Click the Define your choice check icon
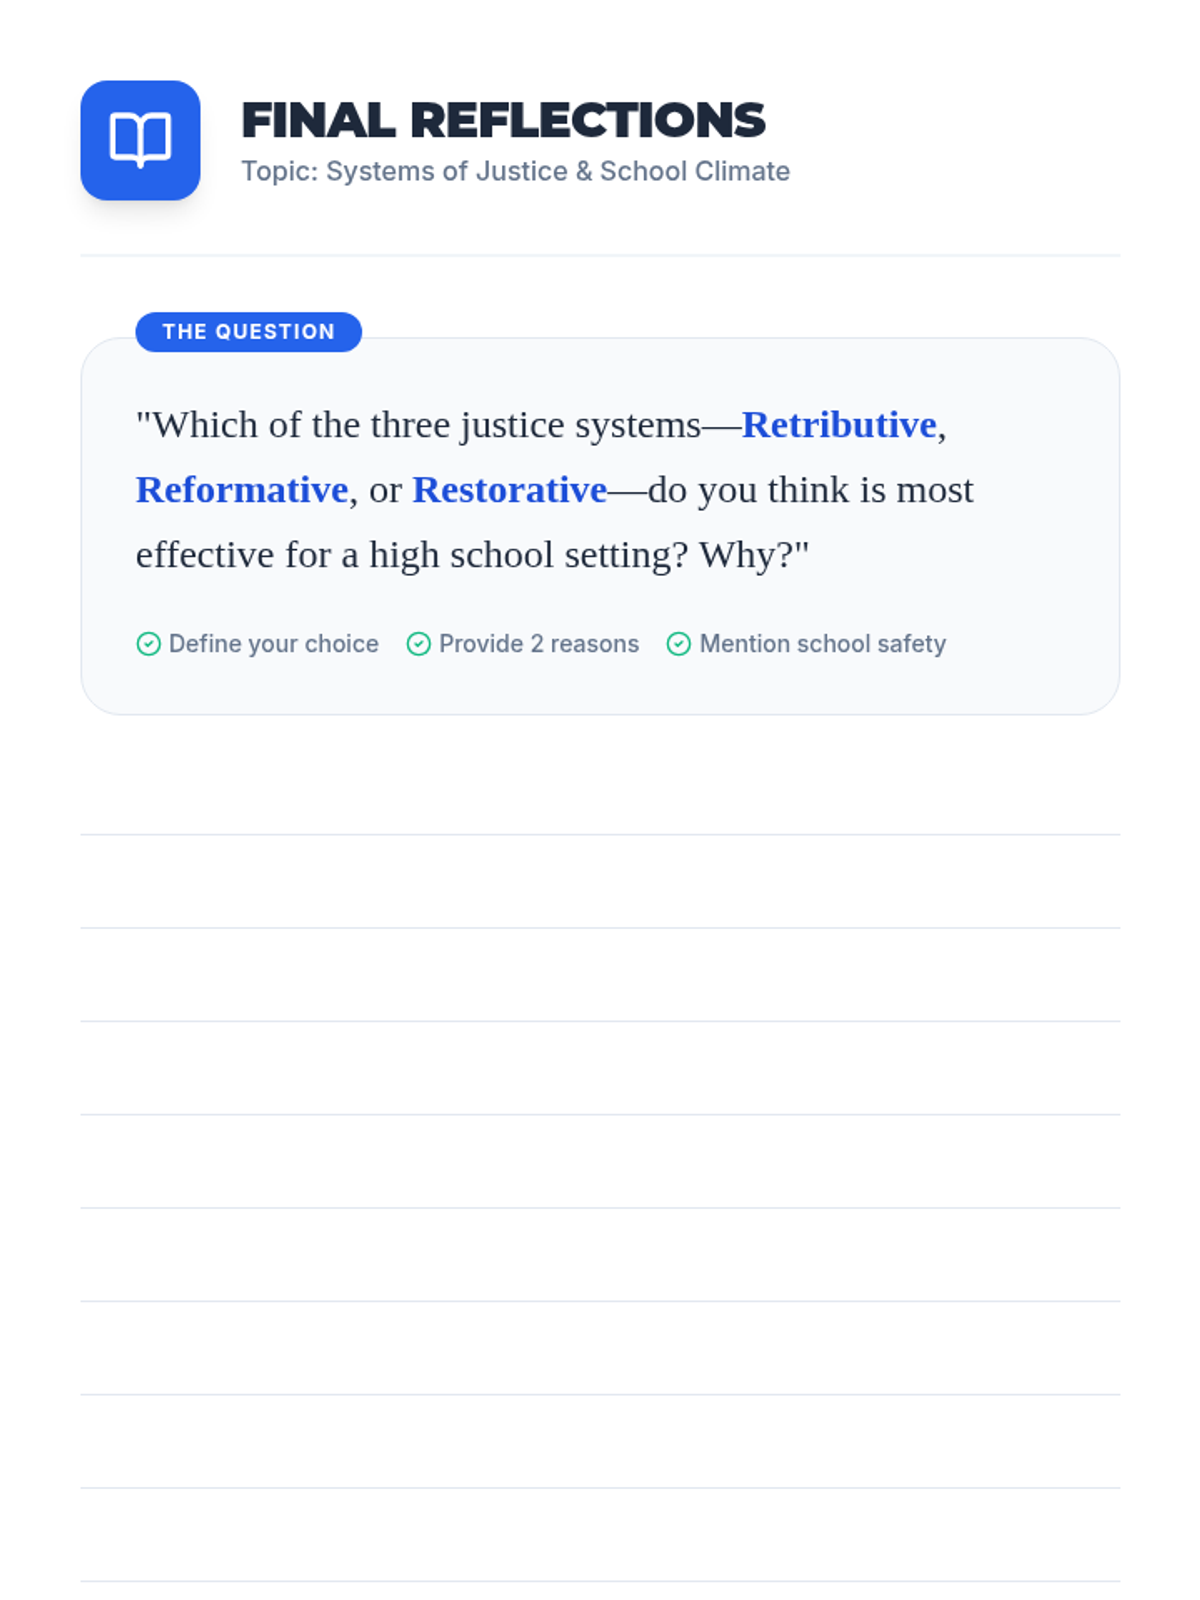The height and width of the screenshot is (1600, 1200). coord(148,644)
